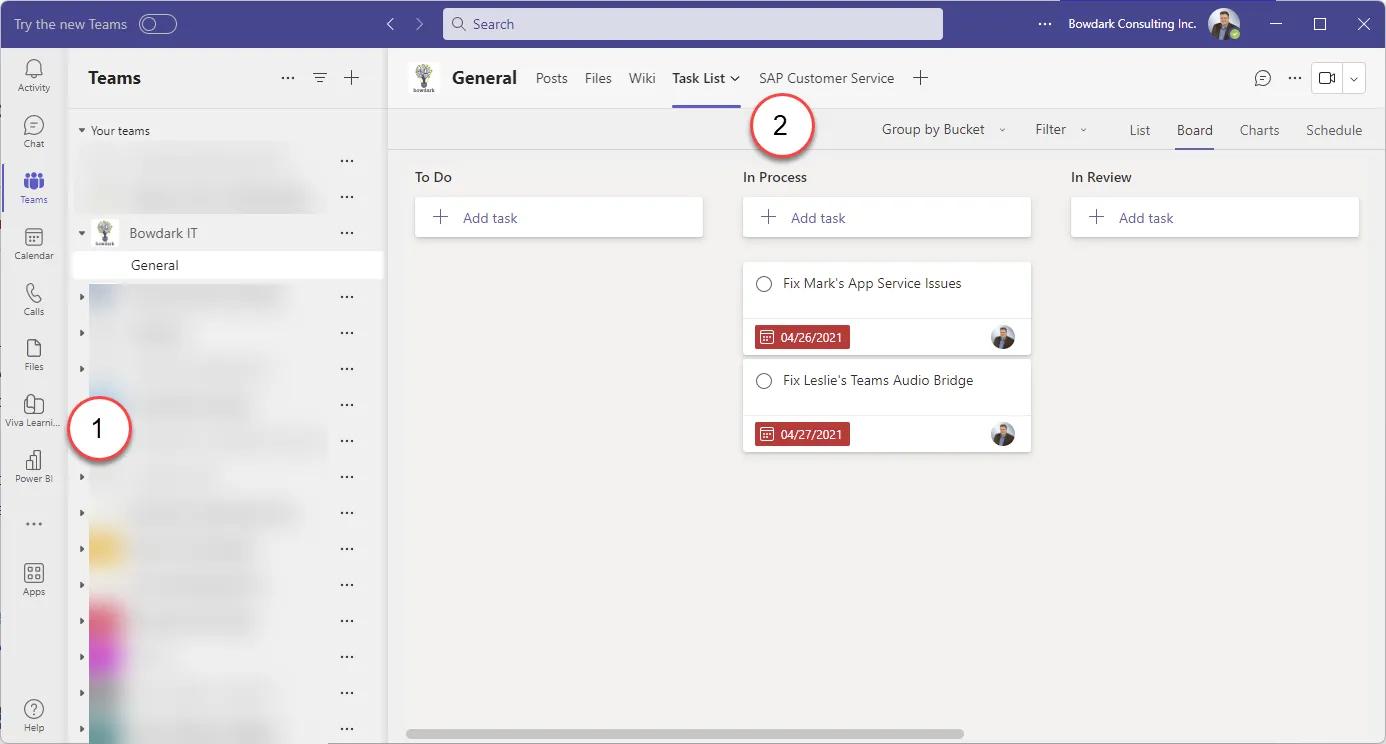The image size is (1386, 744).
Task: Add a task to the In Review bucket
Action: tap(1215, 217)
